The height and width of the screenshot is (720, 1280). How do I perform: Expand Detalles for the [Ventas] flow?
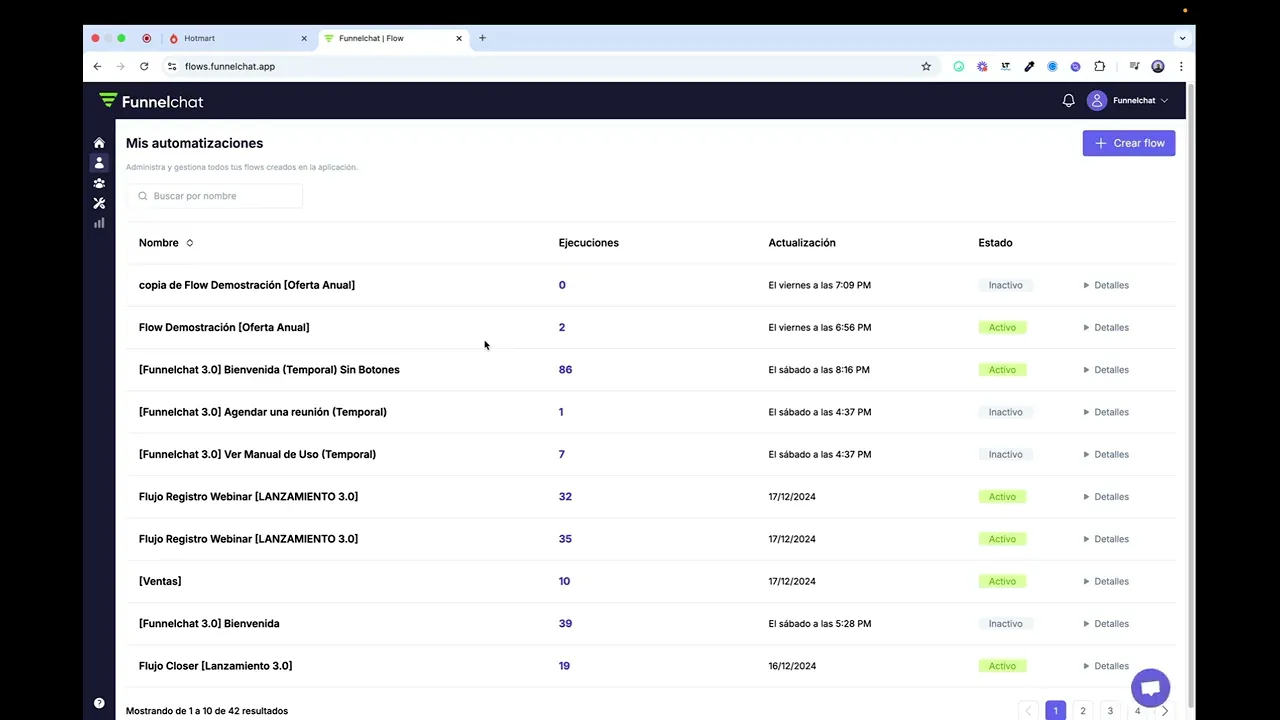point(1106,581)
